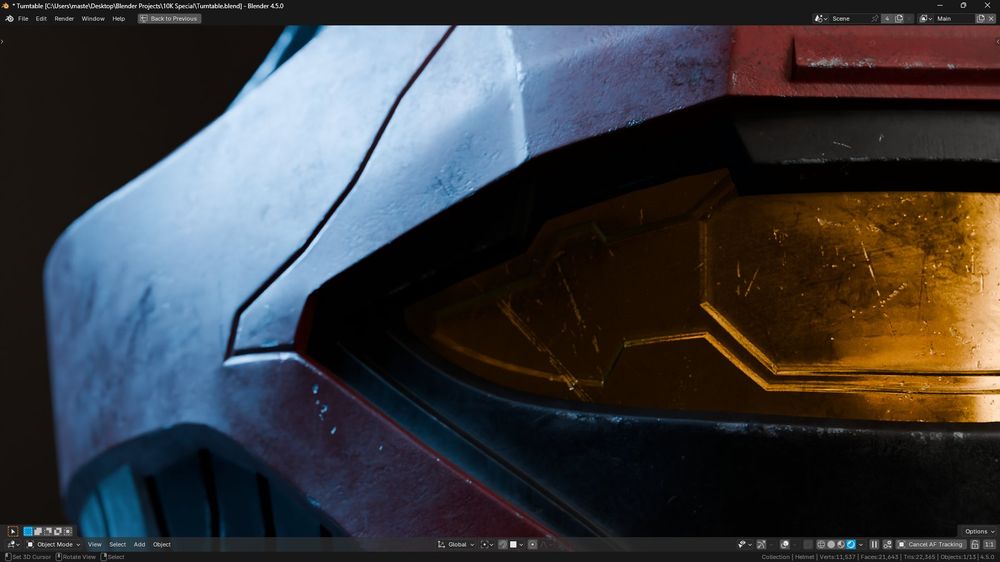Open the Global transform orientation dropdown
This screenshot has height=562, width=1000.
pyautogui.click(x=456, y=545)
